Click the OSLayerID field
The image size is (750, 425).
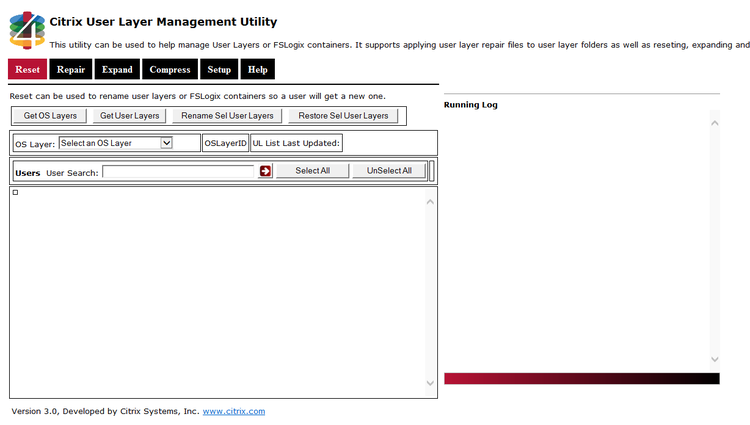click(x=225, y=143)
